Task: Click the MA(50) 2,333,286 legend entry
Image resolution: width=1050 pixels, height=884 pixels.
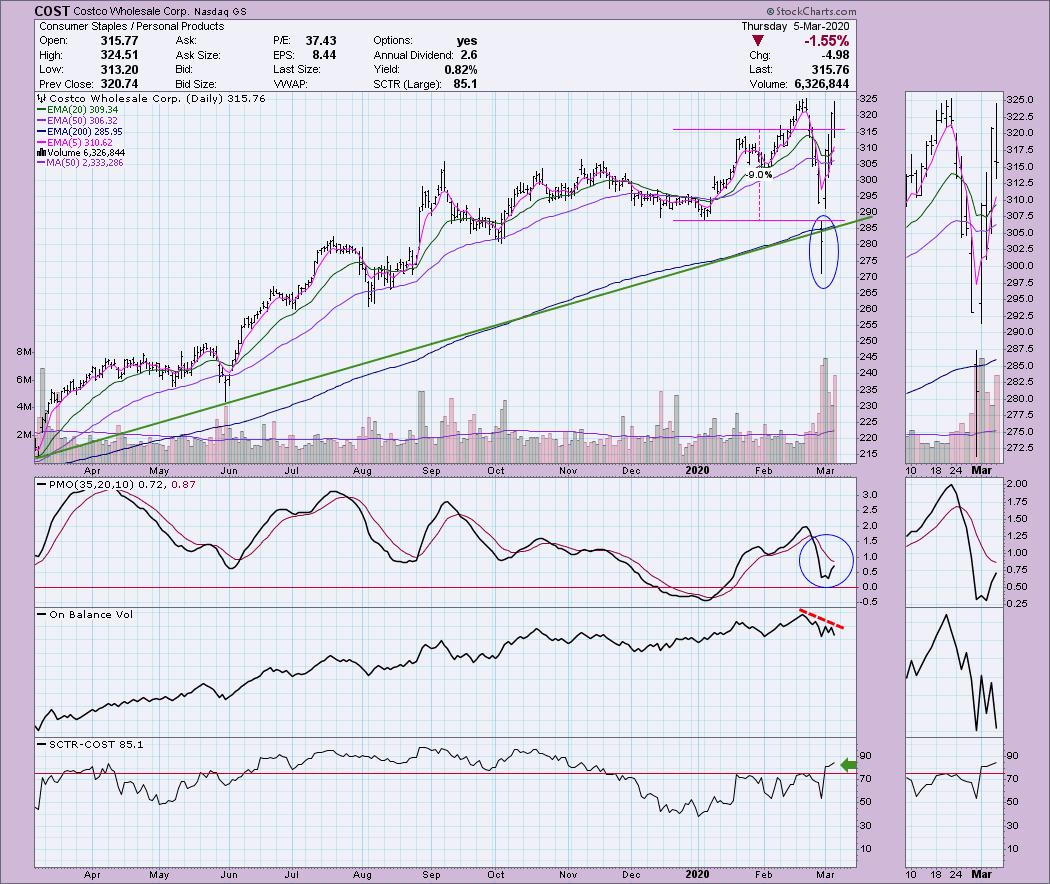Action: pos(80,163)
